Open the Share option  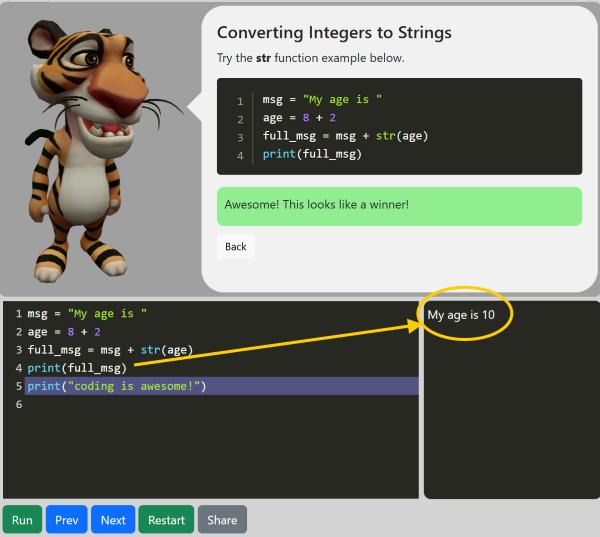pos(222,520)
